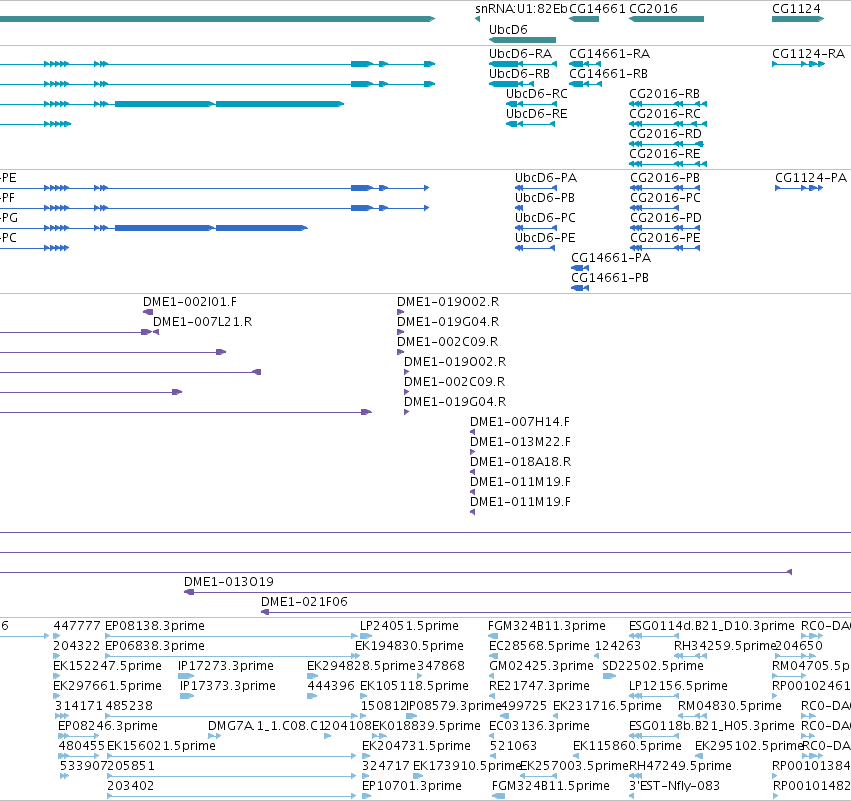
Task: Select the CG2016-PB protein label
Action: point(665,178)
